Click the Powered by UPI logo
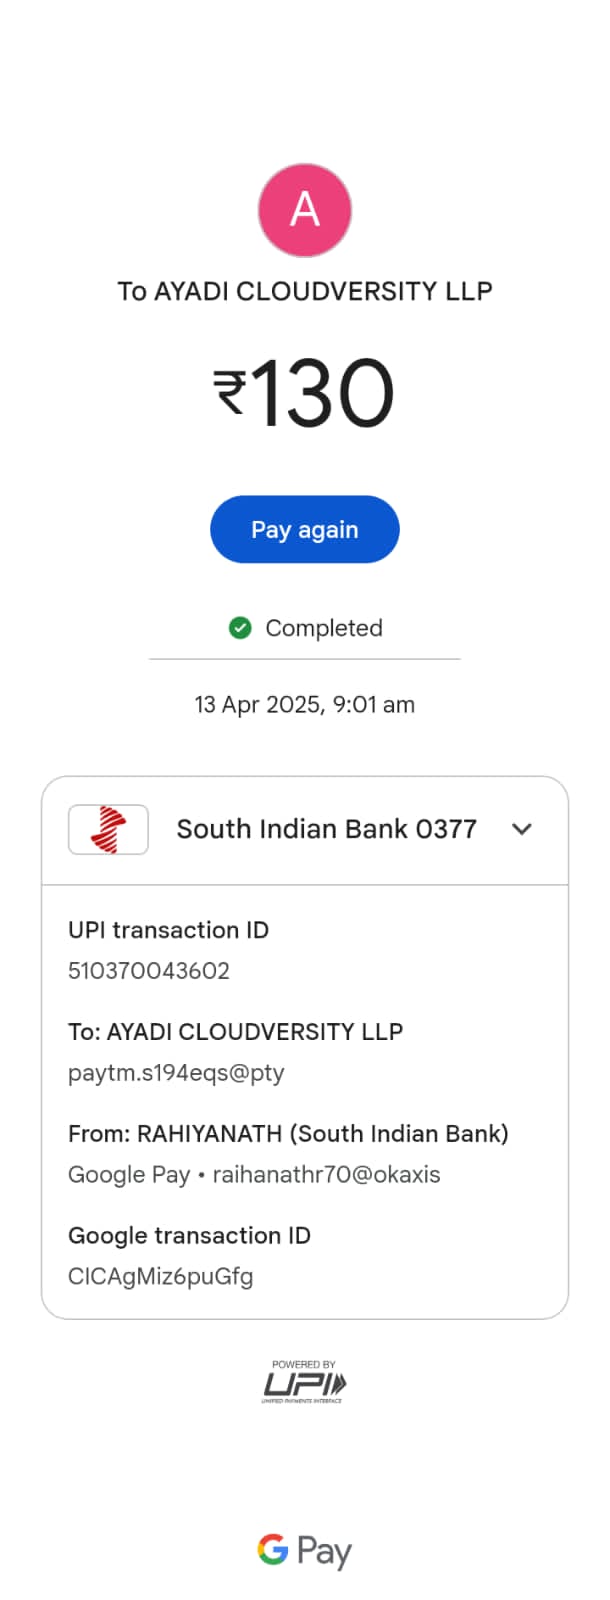The height and width of the screenshot is (1600, 610). click(304, 1382)
